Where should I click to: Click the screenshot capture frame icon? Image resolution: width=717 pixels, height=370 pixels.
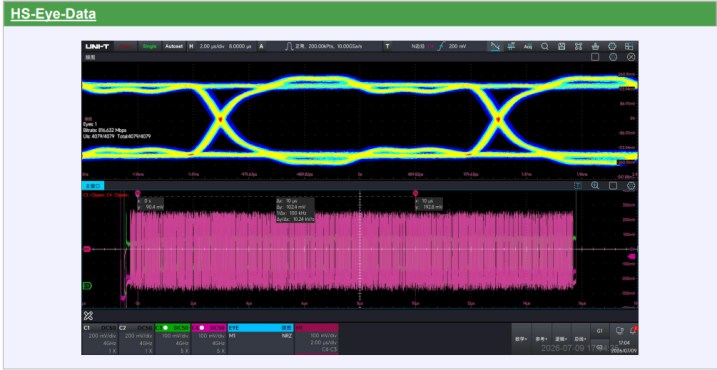point(578,46)
